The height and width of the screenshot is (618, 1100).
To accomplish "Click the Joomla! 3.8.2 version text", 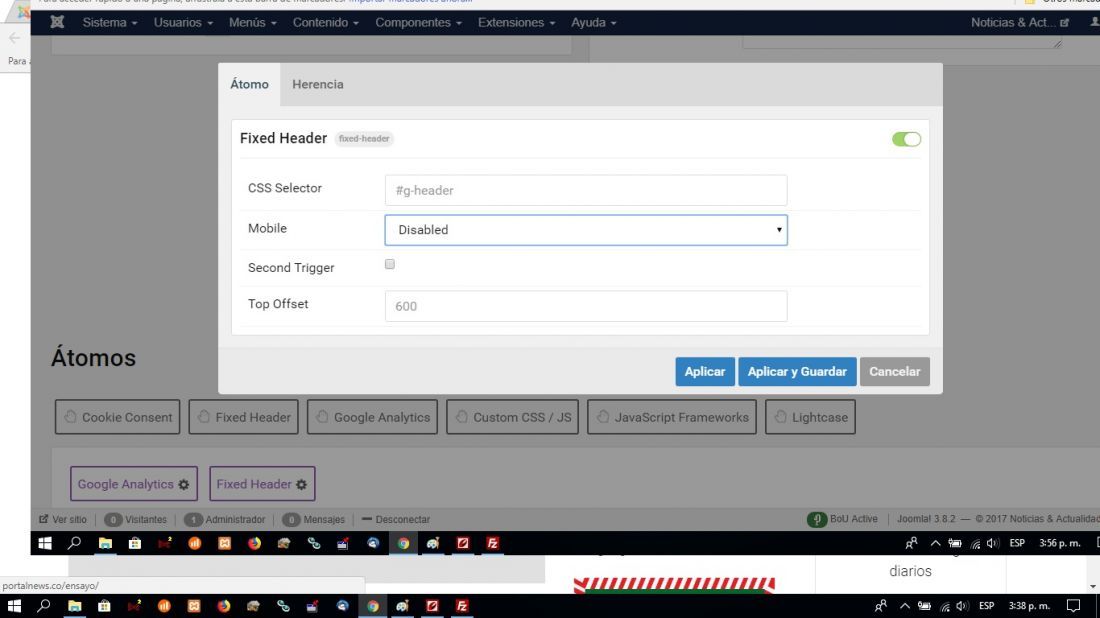I will 926,519.
